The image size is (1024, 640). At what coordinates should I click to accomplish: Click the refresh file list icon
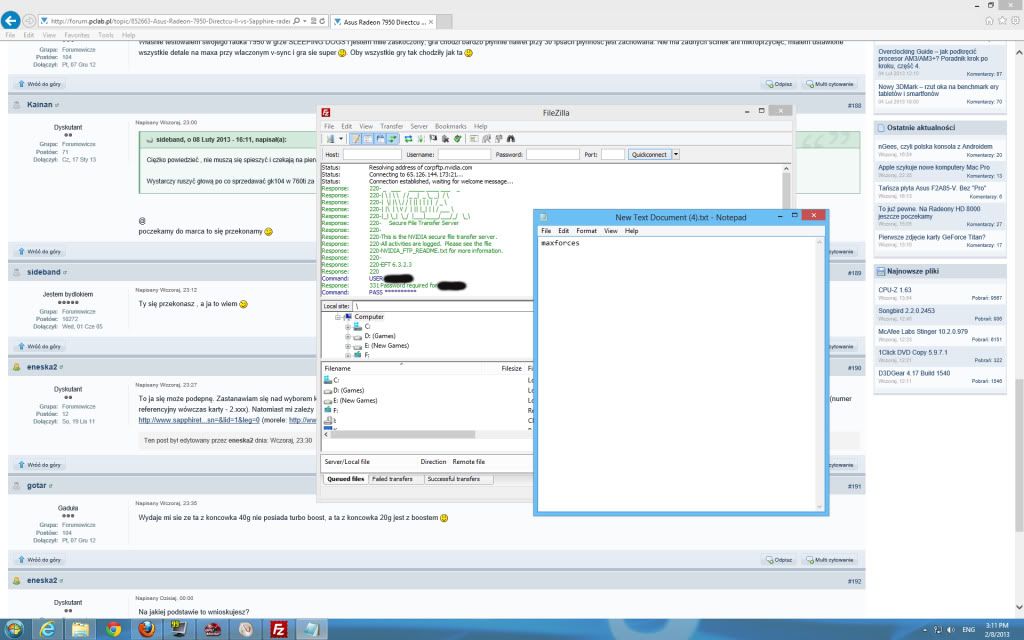pos(408,139)
